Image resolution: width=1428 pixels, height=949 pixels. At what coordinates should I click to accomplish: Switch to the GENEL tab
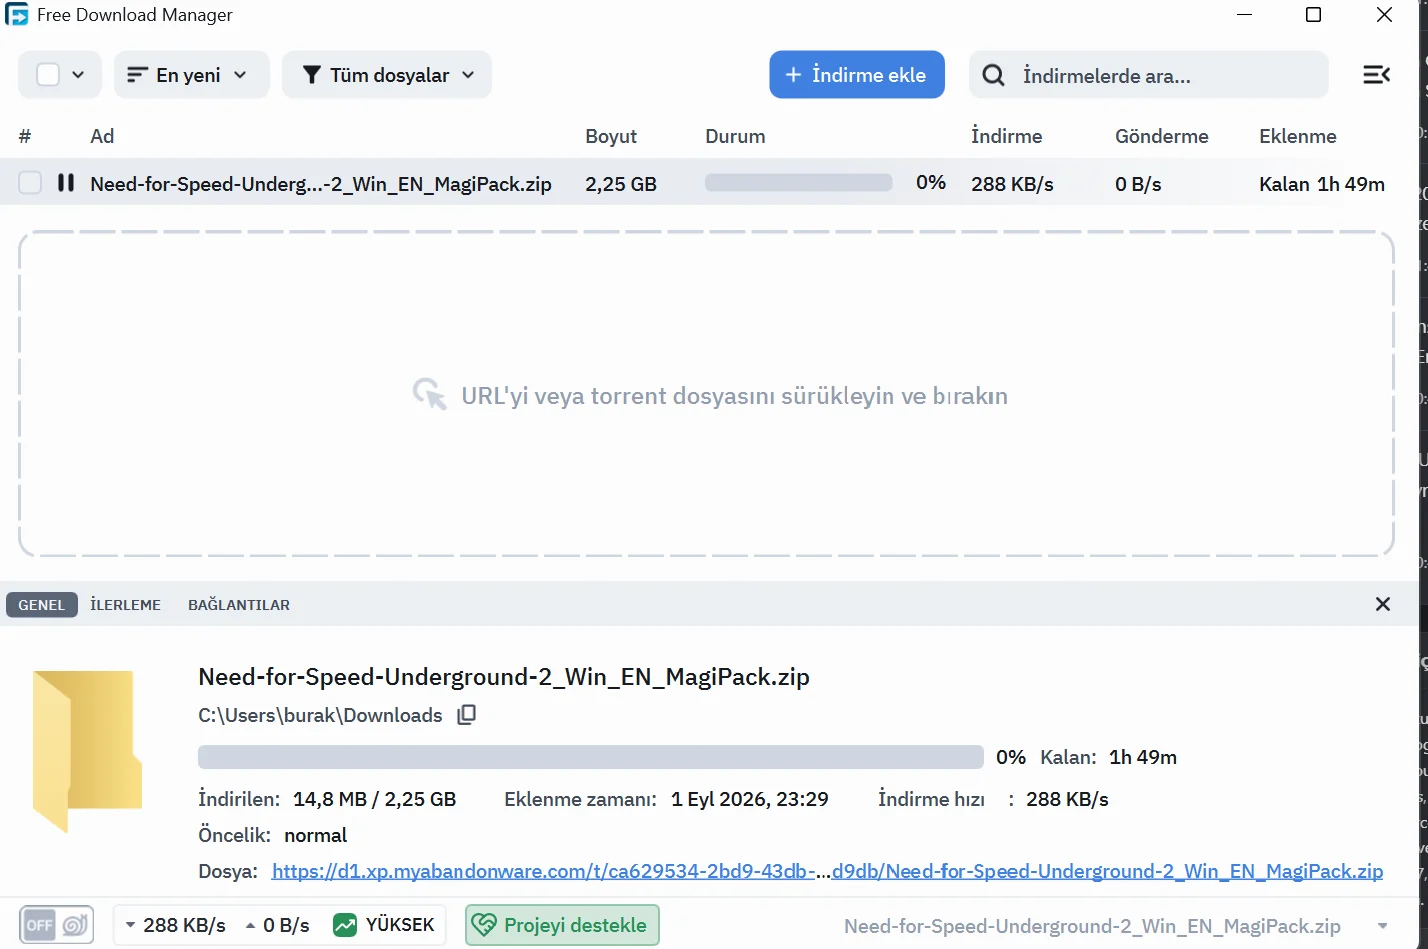(x=42, y=605)
